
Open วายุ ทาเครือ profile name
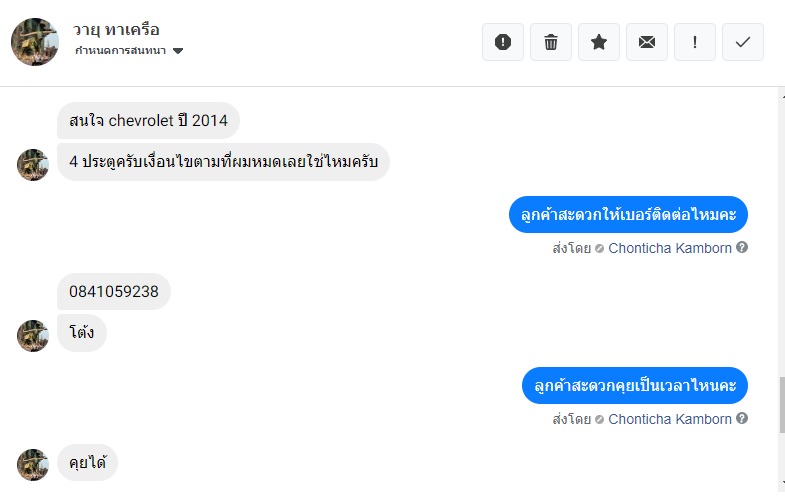click(116, 29)
